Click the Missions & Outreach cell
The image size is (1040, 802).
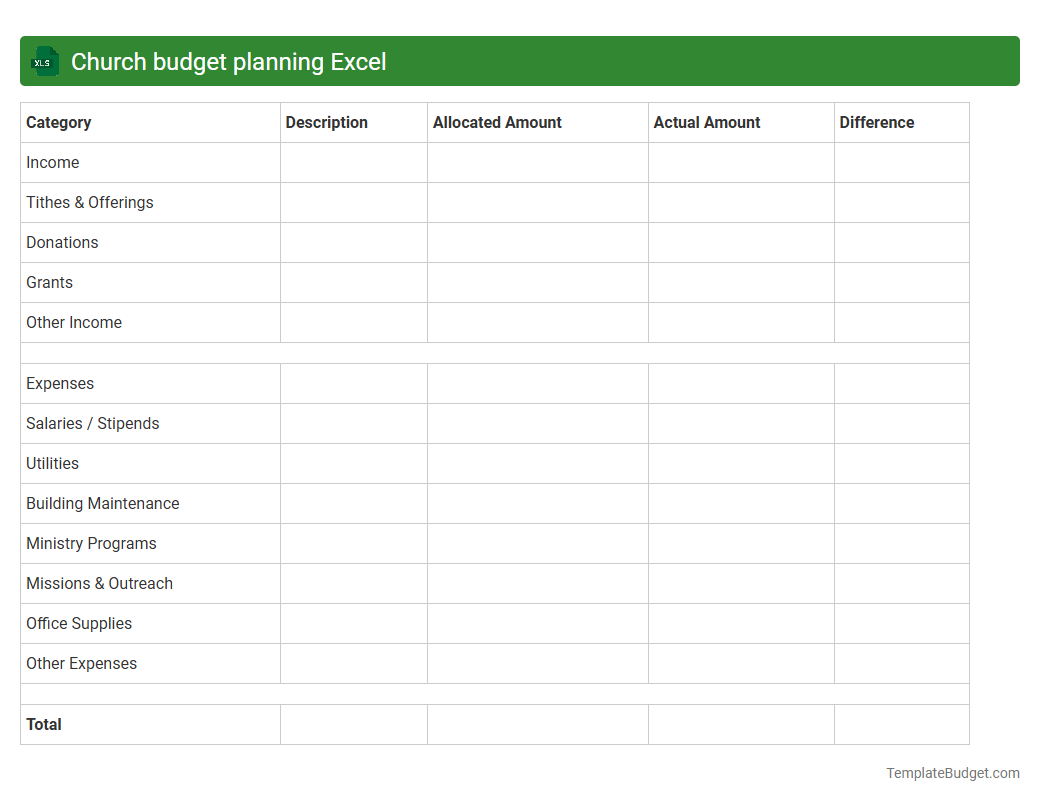[99, 583]
